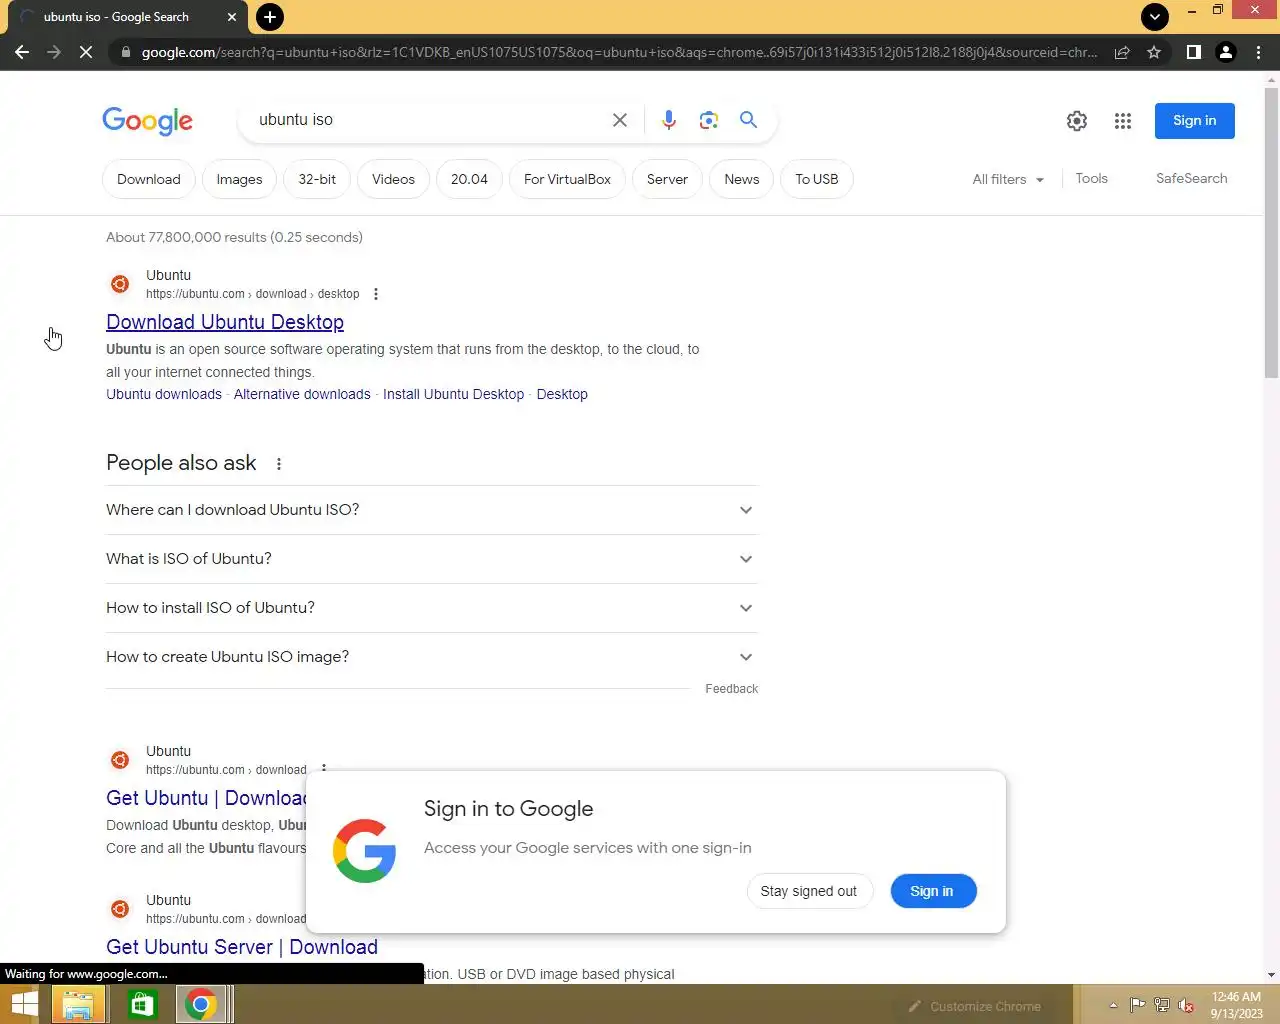Choose Stay signed out in popup
The width and height of the screenshot is (1280, 1024).
(809, 892)
